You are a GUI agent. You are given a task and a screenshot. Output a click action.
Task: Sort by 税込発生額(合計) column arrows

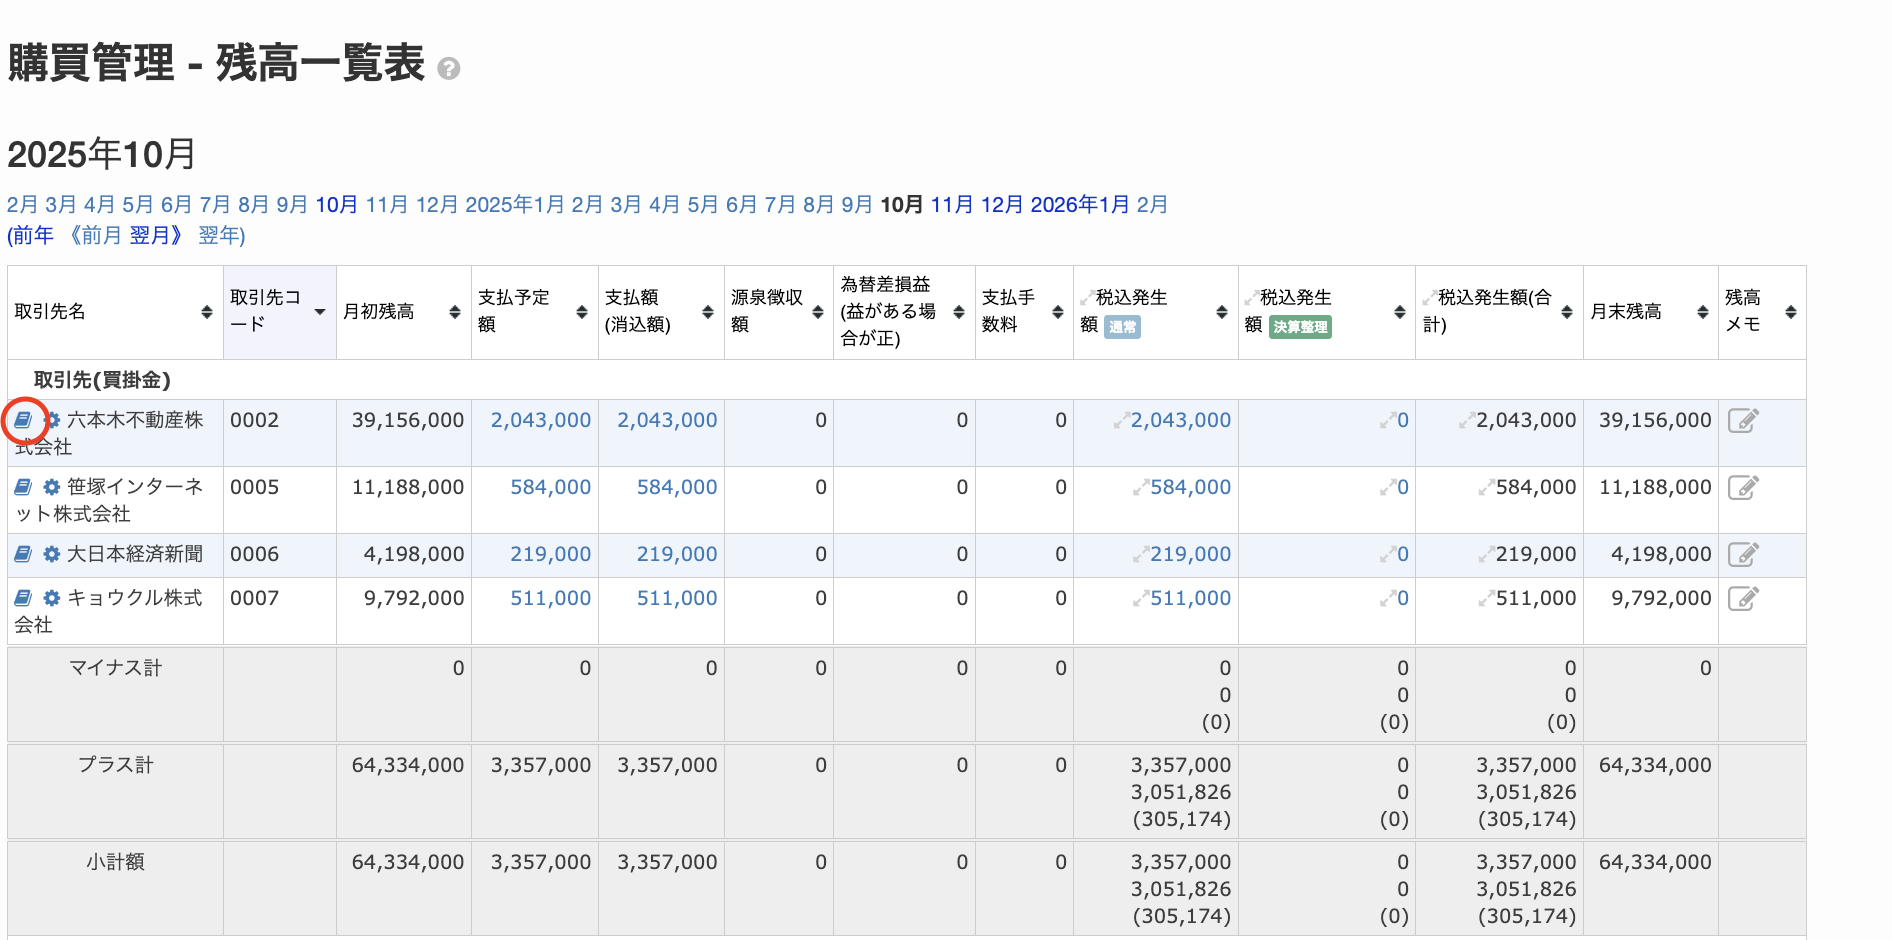[1567, 312]
